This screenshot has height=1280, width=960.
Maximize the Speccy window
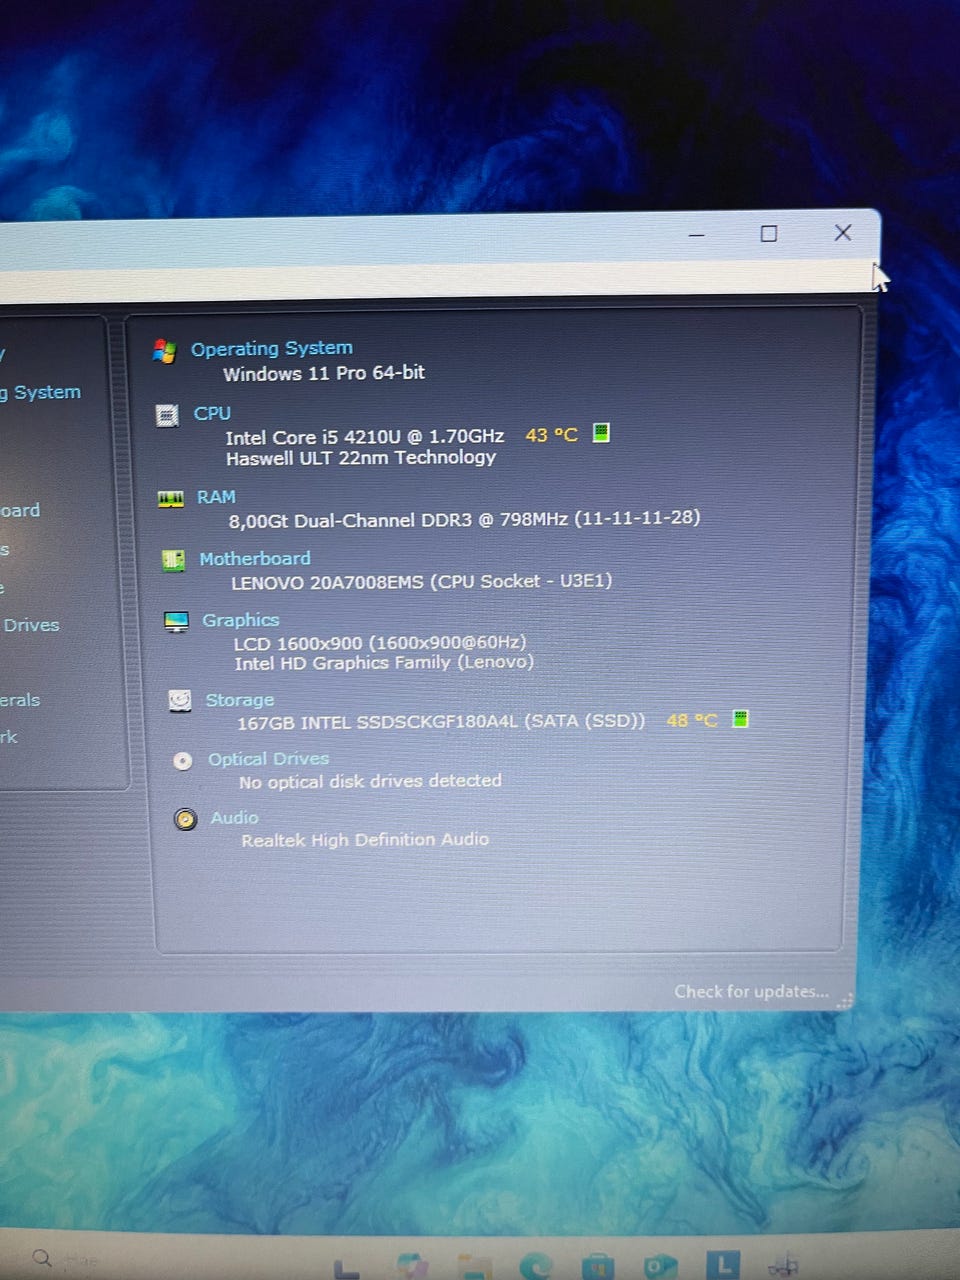pos(769,234)
